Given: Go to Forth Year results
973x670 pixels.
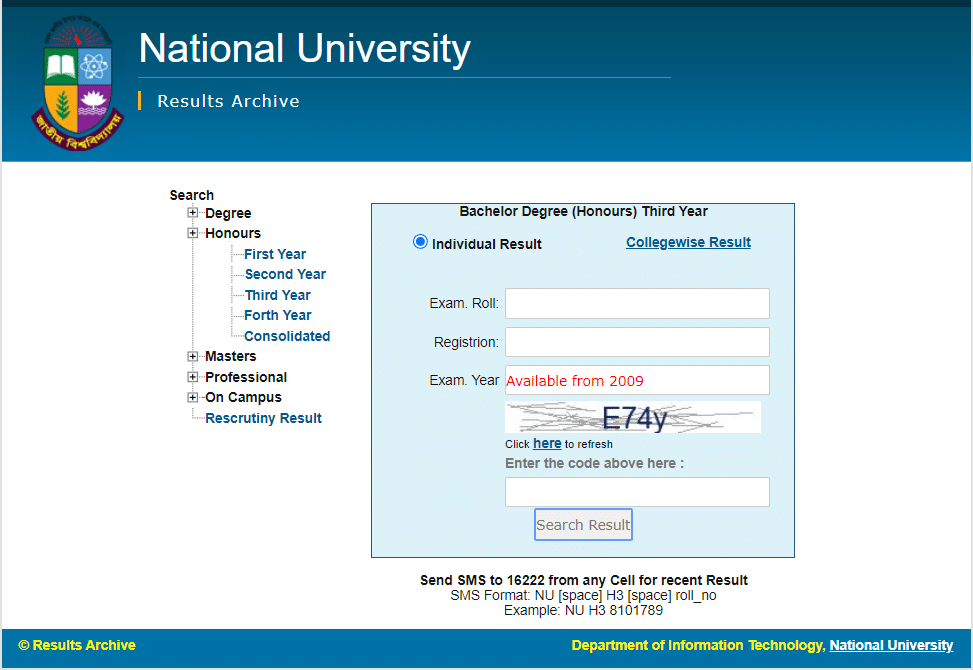Looking at the screenshot, I should click(x=277, y=315).
